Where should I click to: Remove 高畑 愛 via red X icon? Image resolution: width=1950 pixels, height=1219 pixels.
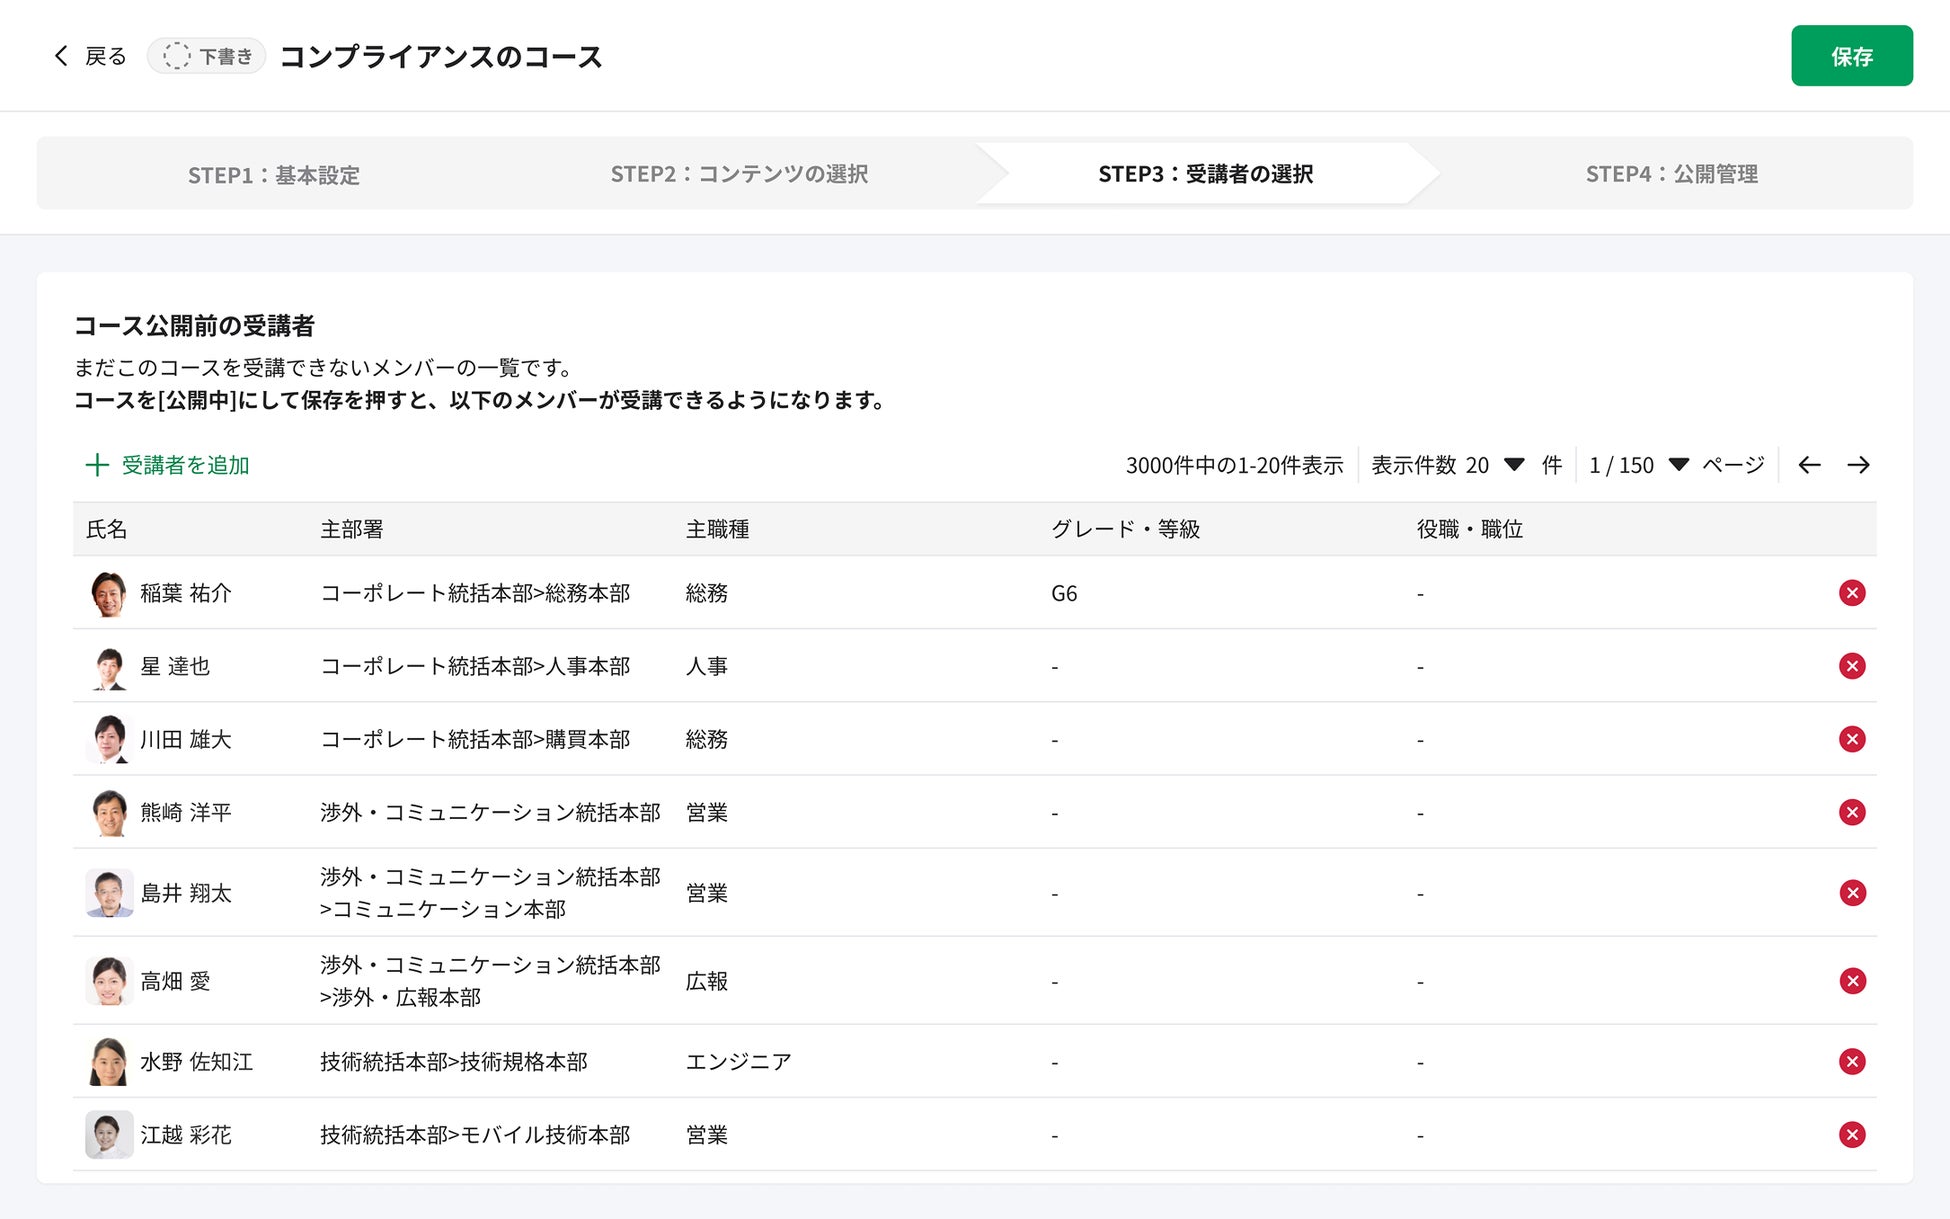point(1852,981)
